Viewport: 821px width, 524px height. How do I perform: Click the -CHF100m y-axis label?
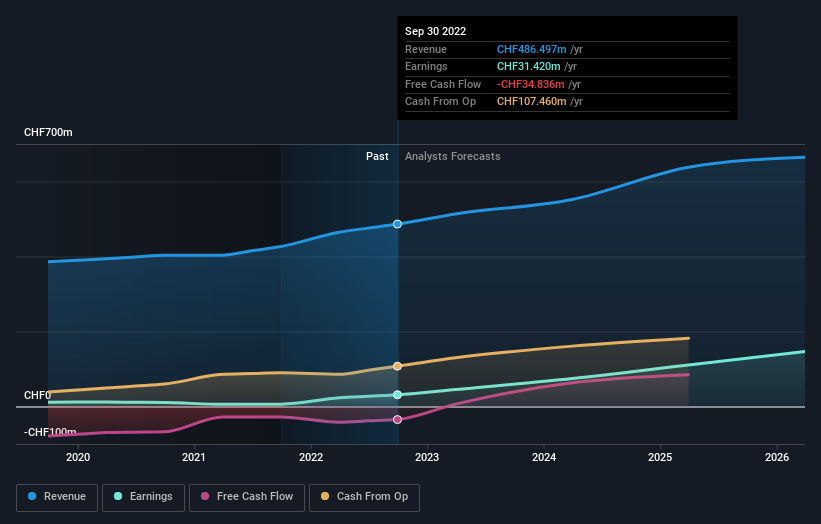pyautogui.click(x=50, y=432)
